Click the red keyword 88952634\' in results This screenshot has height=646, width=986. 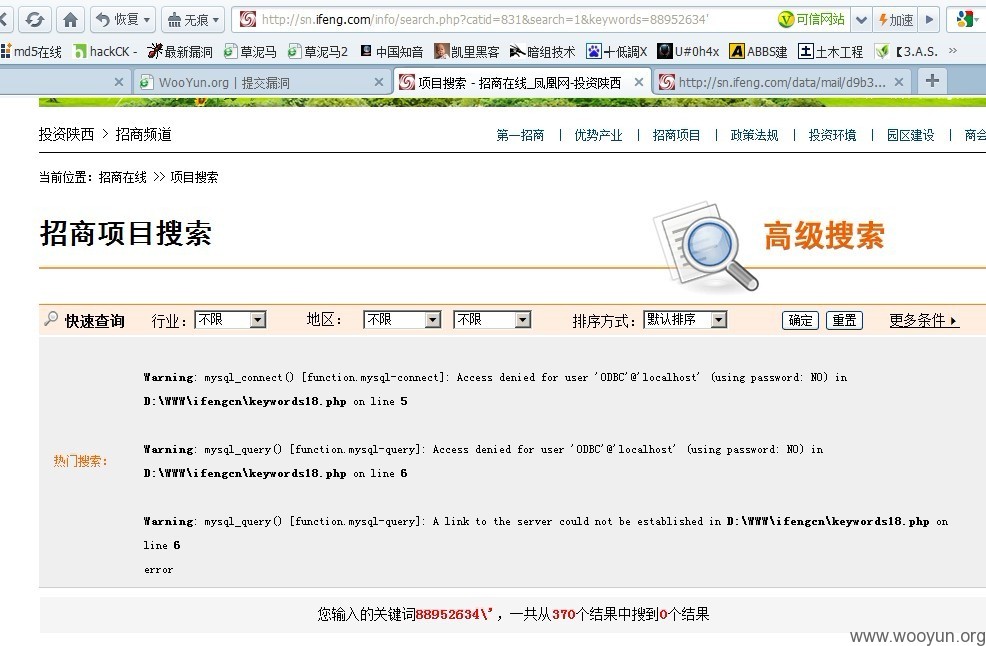click(x=454, y=615)
